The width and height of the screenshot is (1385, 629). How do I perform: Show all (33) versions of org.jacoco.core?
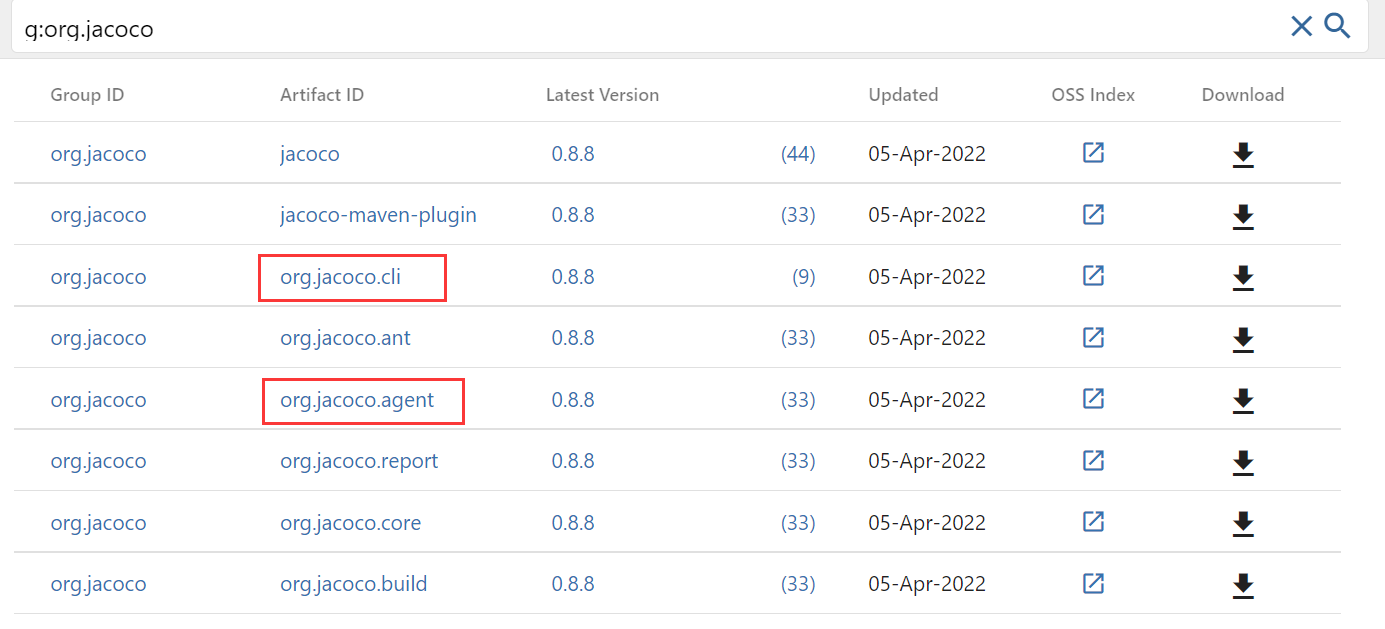point(798,523)
